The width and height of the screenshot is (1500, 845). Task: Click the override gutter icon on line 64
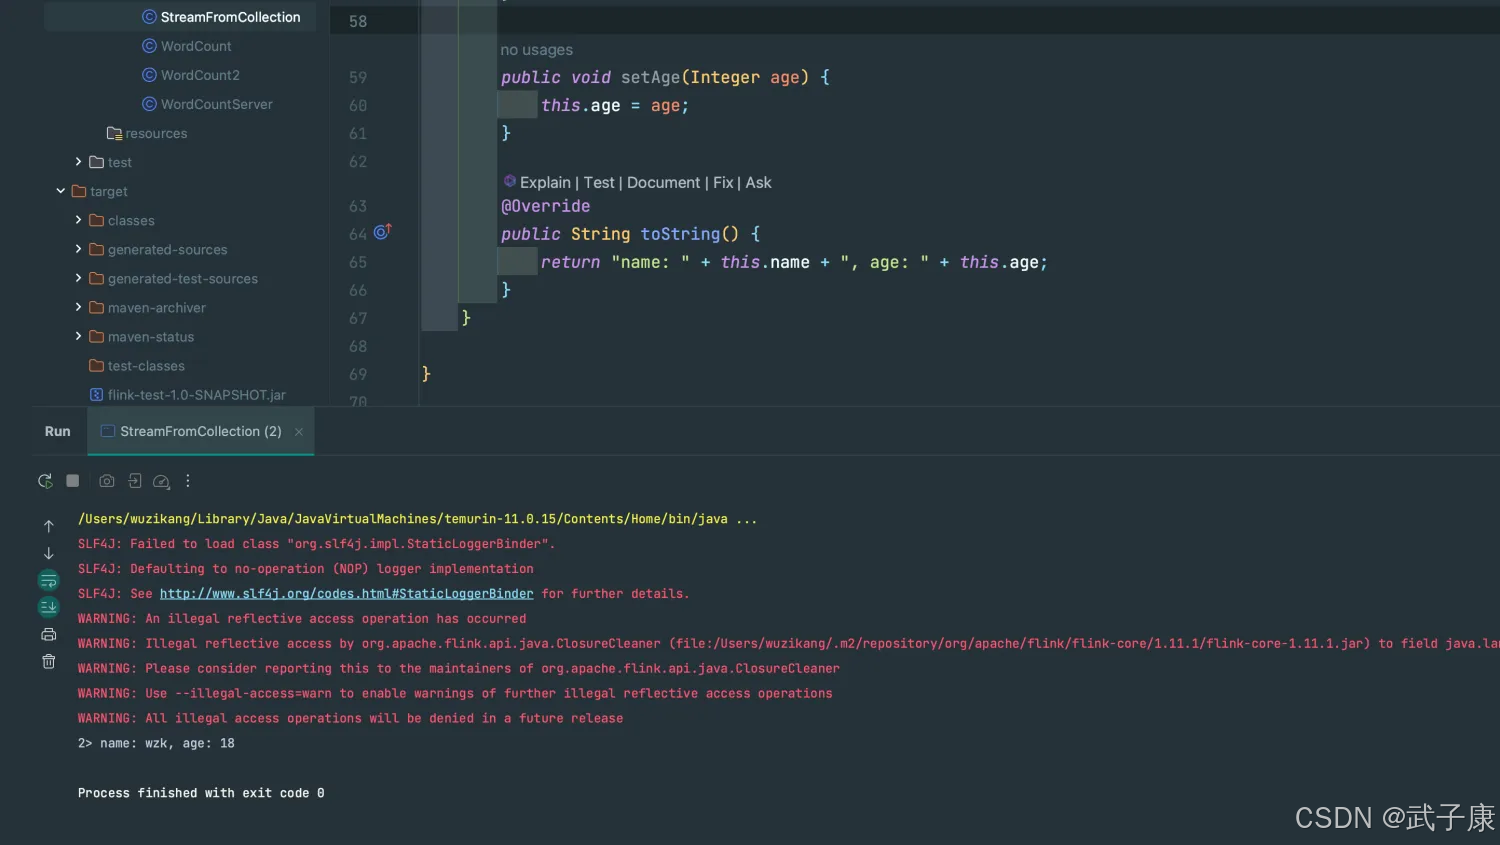(381, 232)
